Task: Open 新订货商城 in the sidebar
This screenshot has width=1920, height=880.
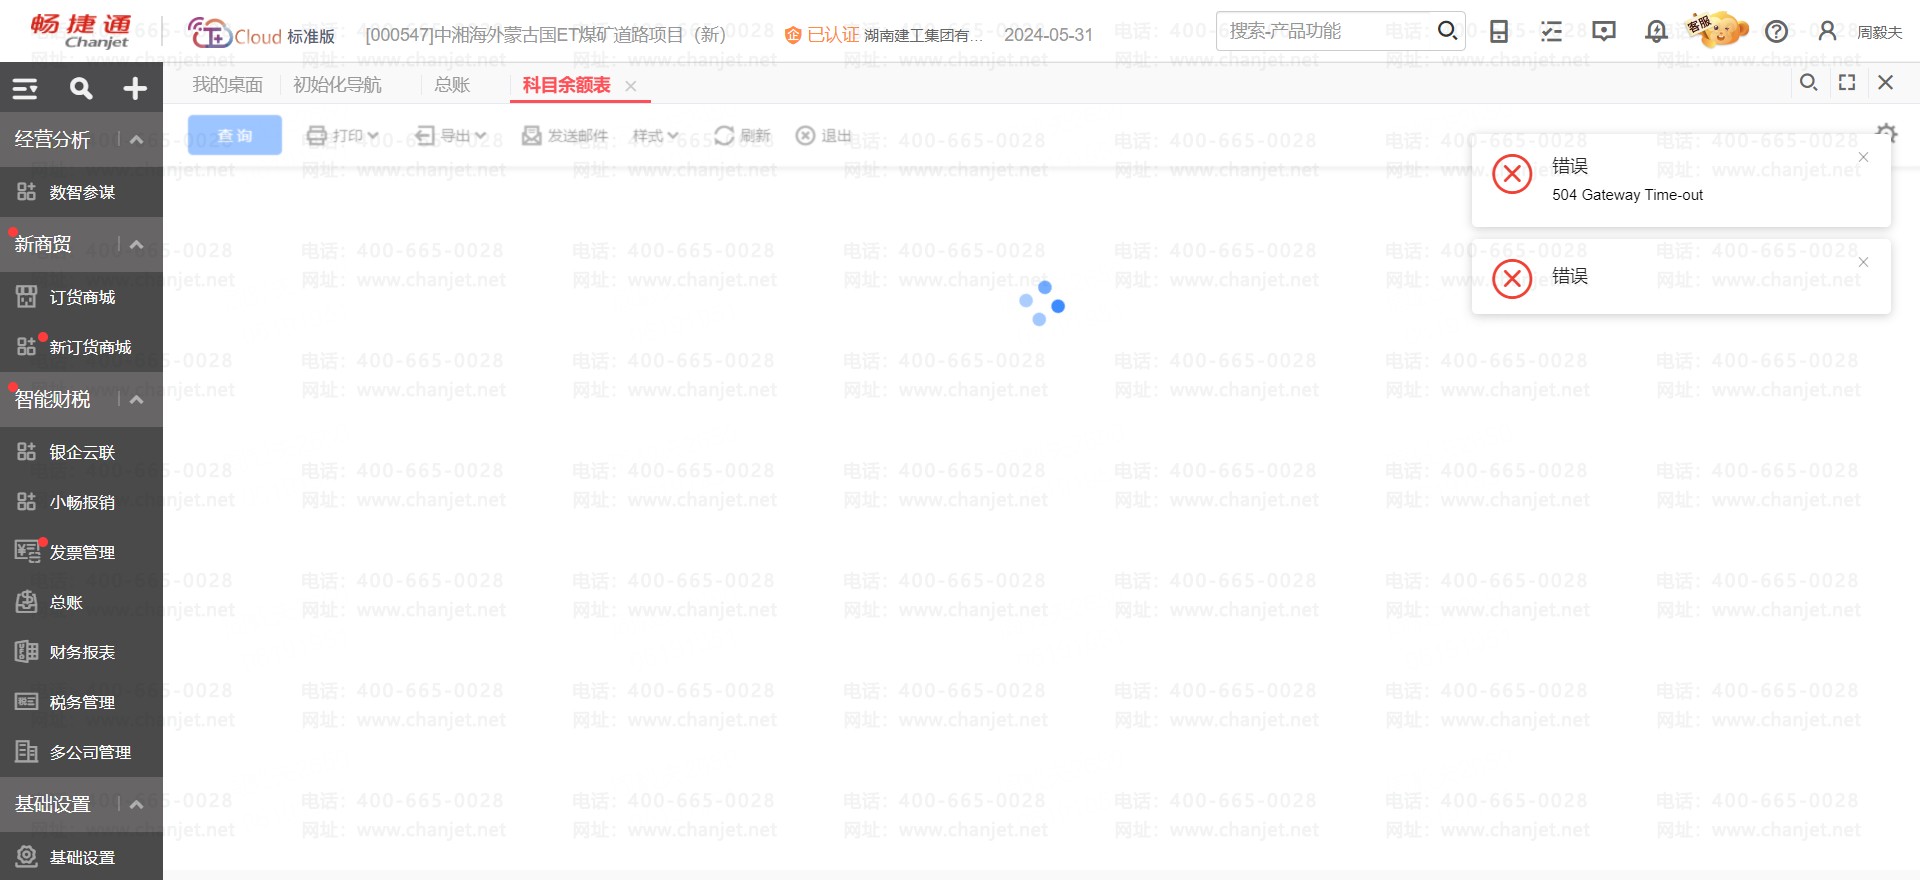Action: point(81,347)
